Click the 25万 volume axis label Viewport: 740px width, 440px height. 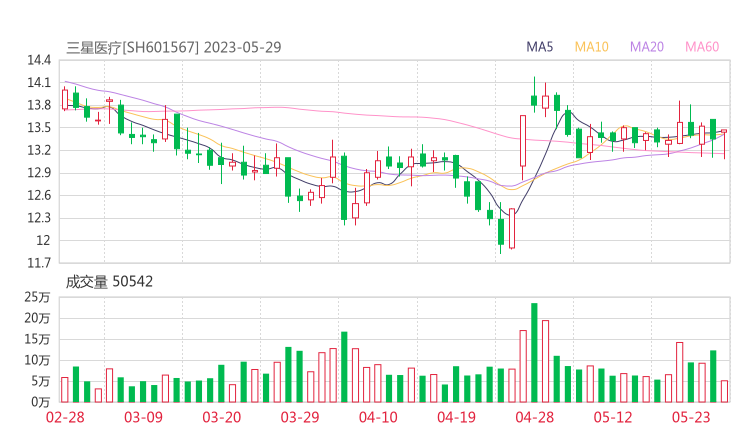pyautogui.click(x=37, y=297)
